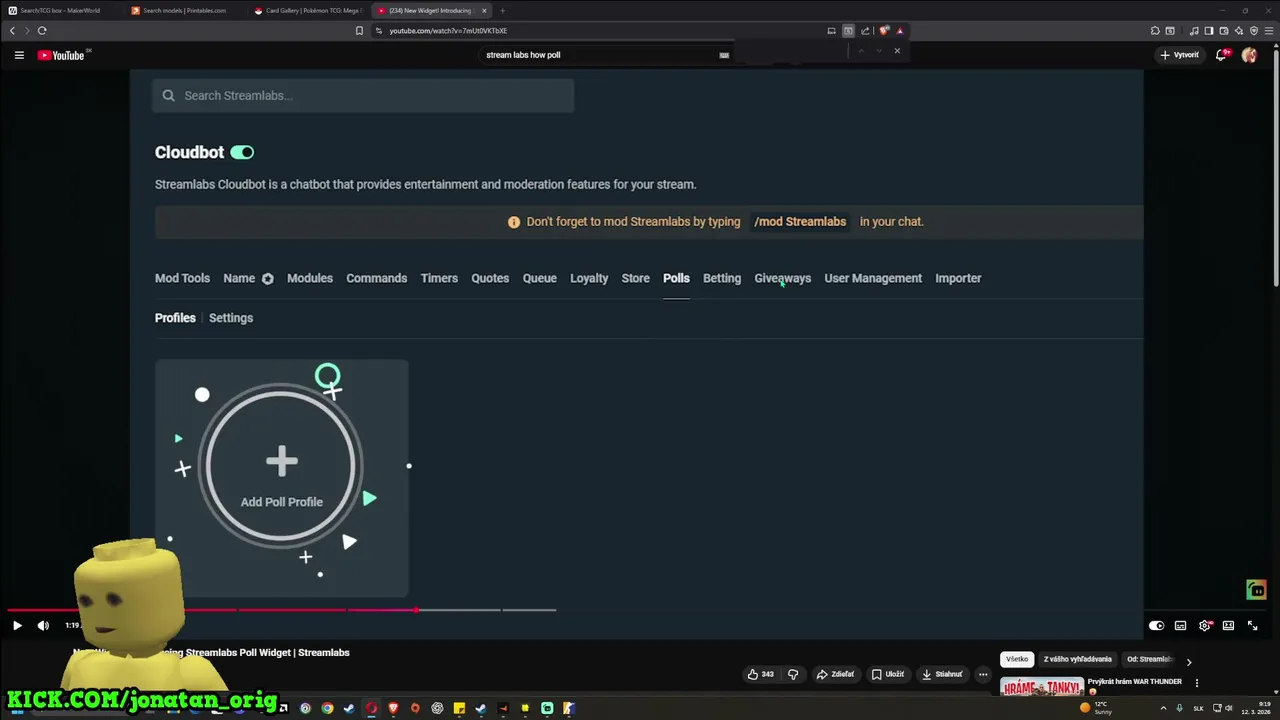Turn on subtitles in the video player
Image resolution: width=1280 pixels, height=720 pixels.
[1181, 625]
